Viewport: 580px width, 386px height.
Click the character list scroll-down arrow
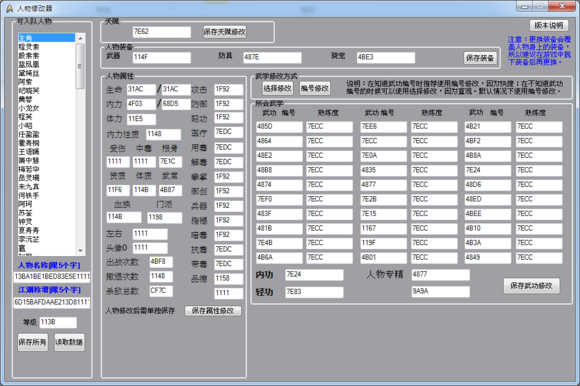point(80,251)
